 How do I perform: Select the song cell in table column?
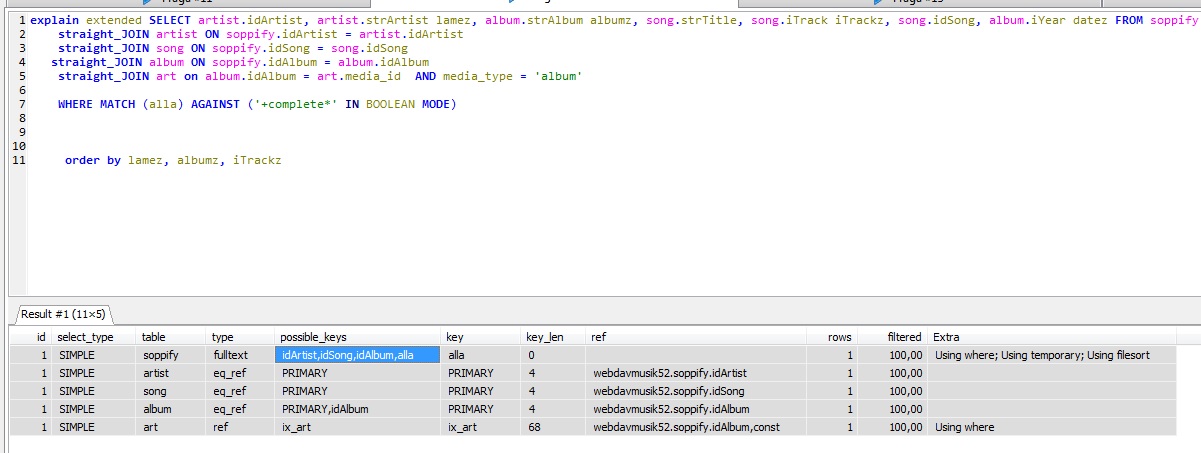[x=170, y=391]
